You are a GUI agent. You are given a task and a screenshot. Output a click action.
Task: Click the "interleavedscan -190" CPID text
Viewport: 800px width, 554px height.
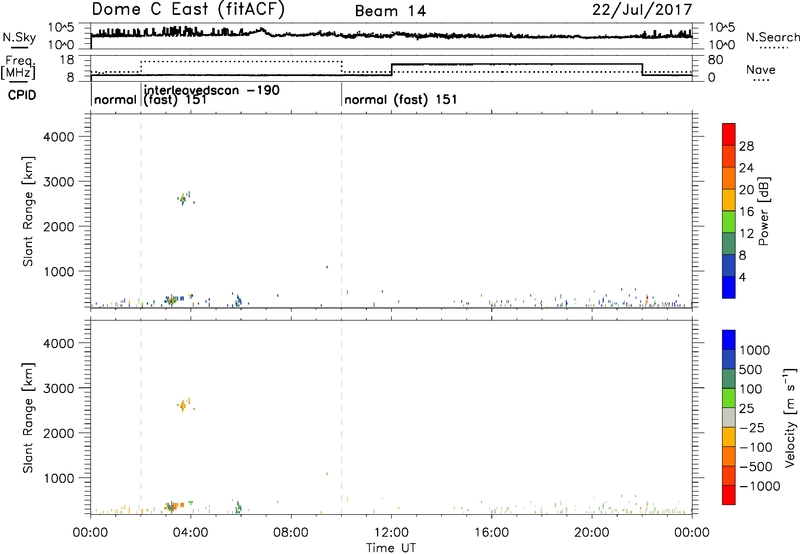(212, 91)
